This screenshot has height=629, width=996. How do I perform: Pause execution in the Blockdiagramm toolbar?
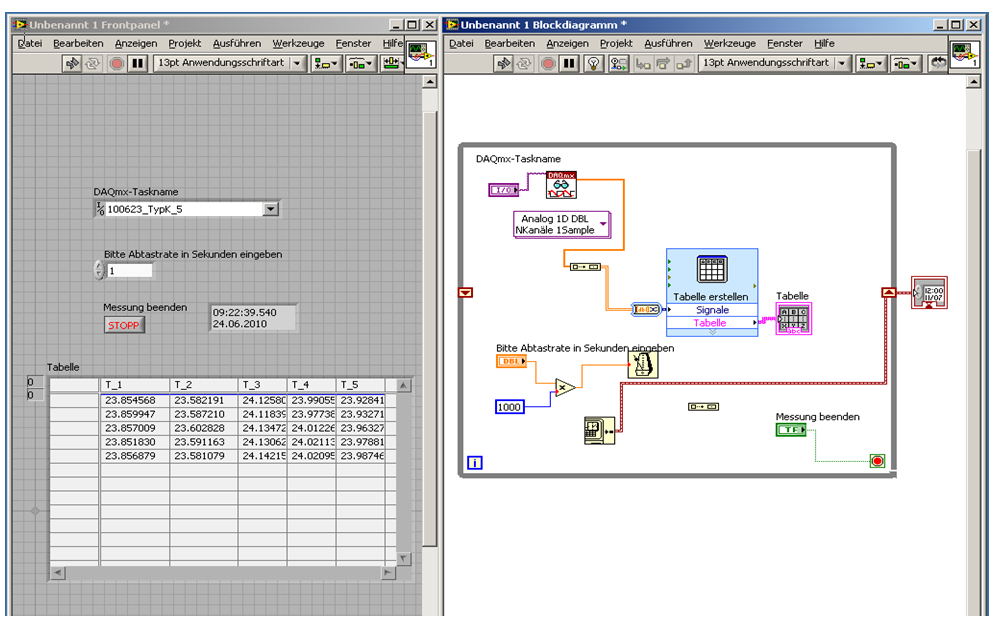[x=570, y=63]
